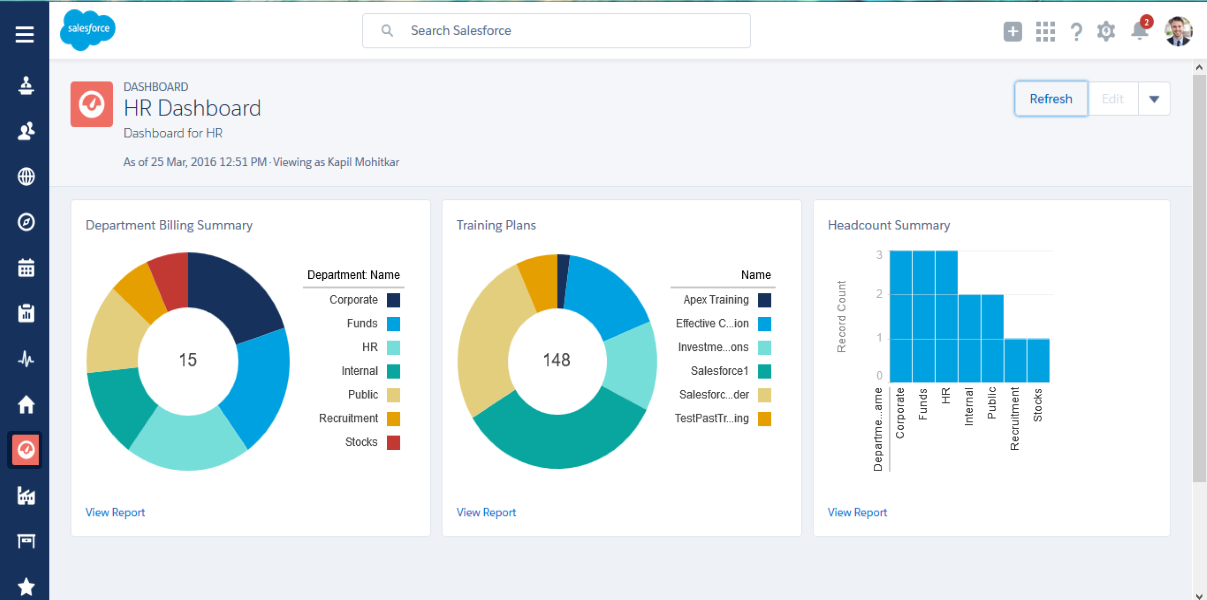Click the TestPastTr...ing orange legend swatch
1207x600 pixels.
(764, 418)
